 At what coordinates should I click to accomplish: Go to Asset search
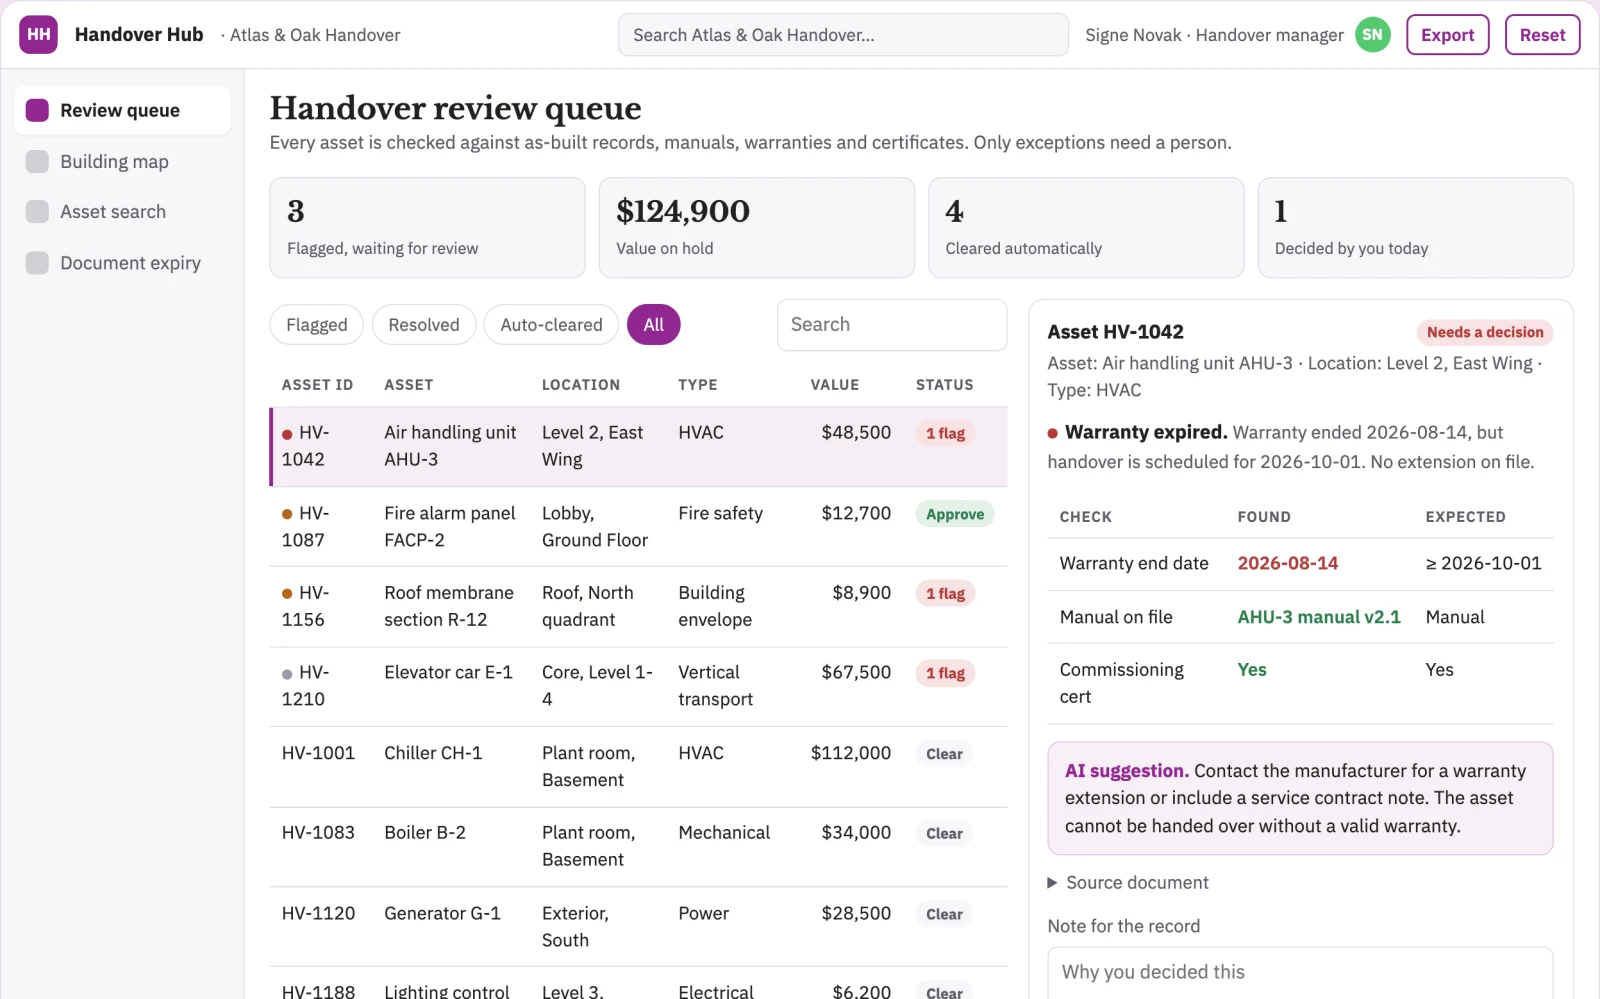(122, 212)
